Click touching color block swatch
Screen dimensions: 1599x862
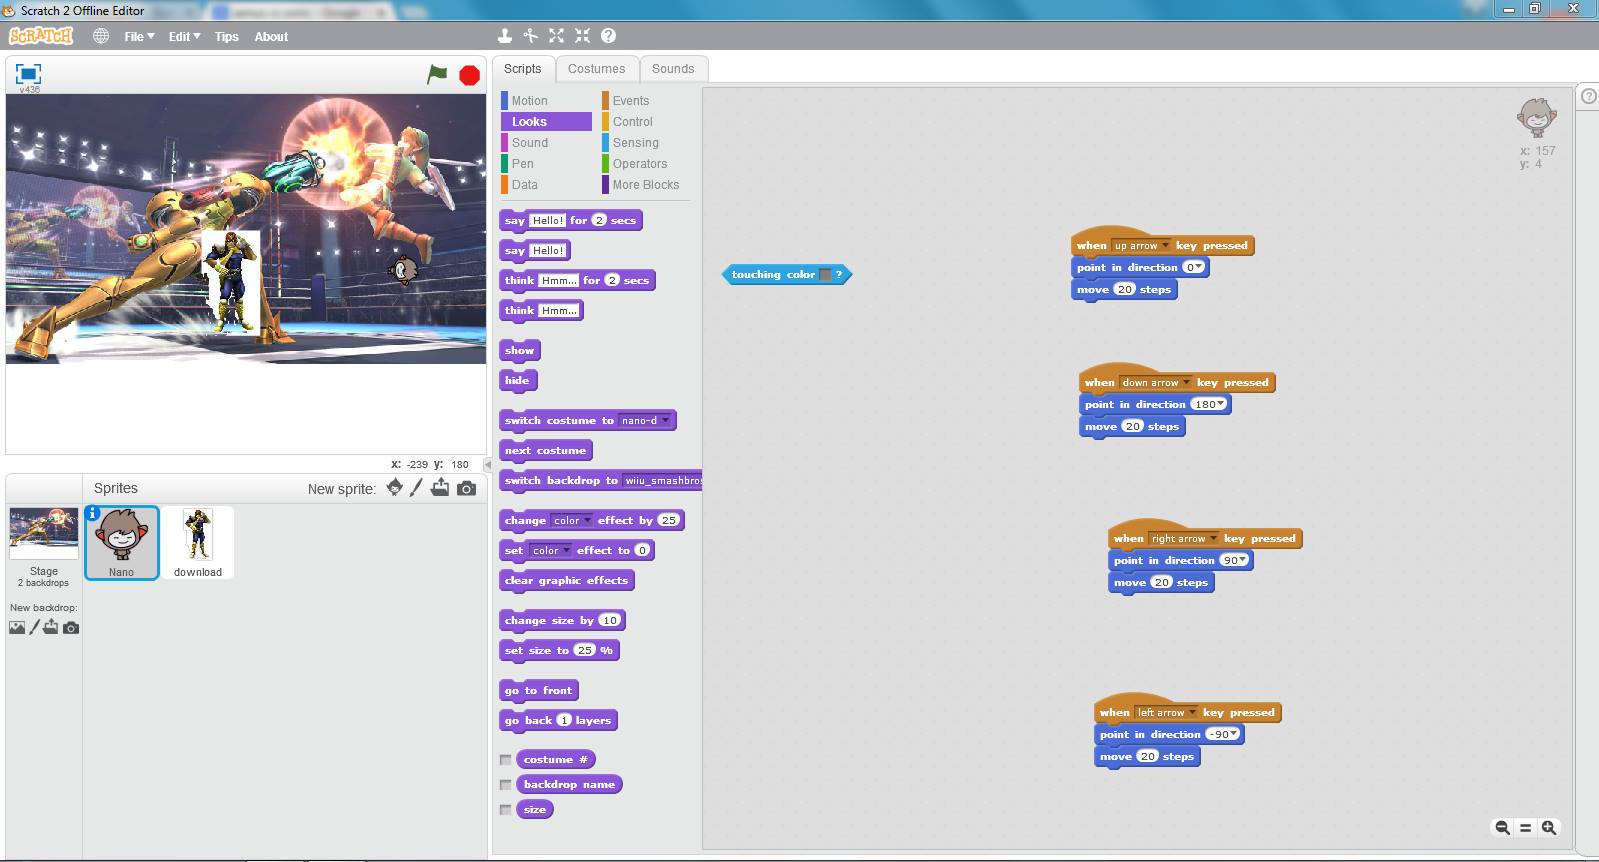click(825, 275)
